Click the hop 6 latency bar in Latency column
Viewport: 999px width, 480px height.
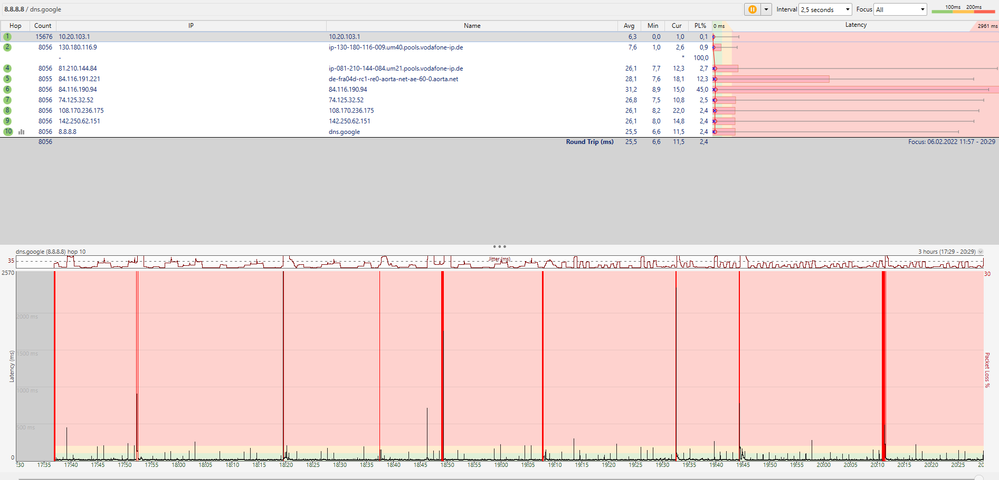[x=855, y=89]
